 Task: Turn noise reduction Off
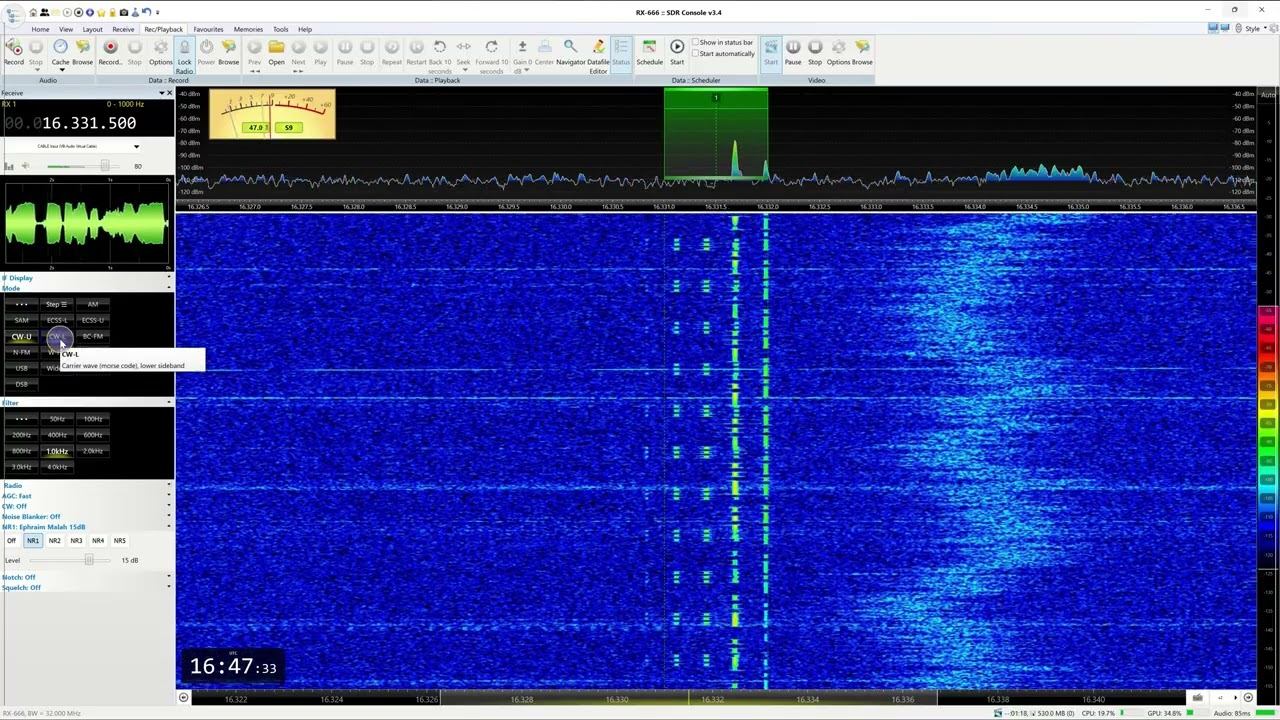click(11, 540)
